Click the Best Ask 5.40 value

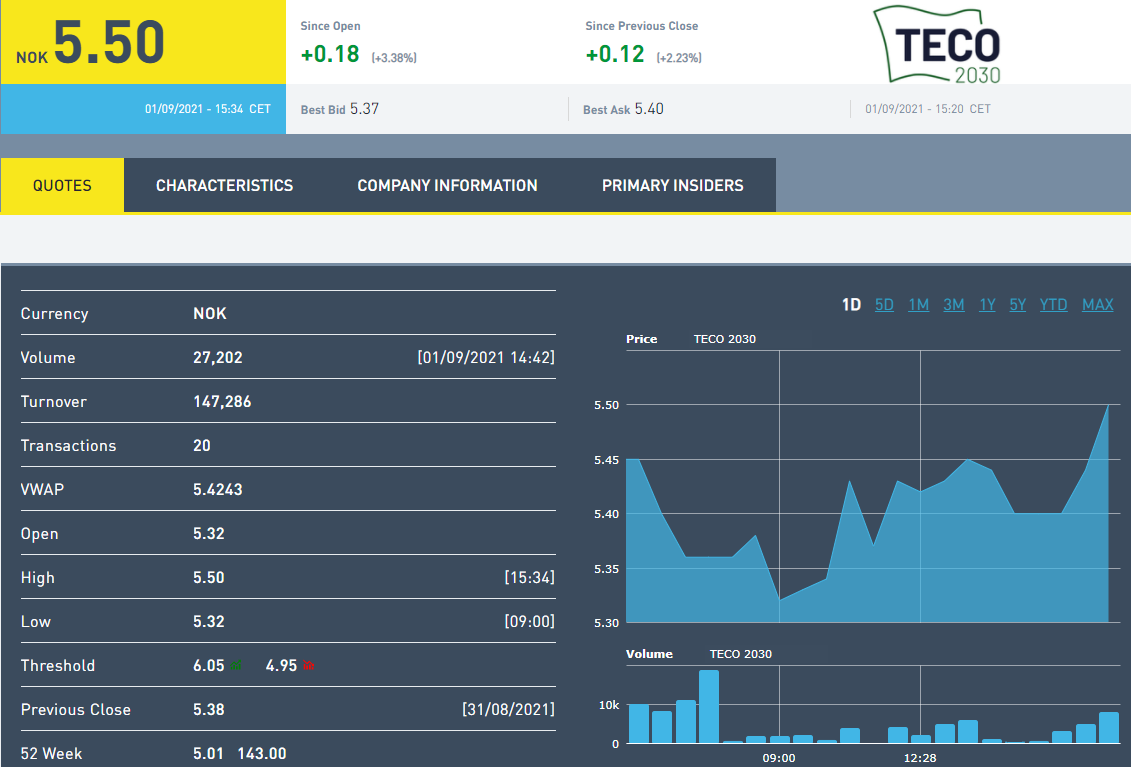[x=649, y=109]
